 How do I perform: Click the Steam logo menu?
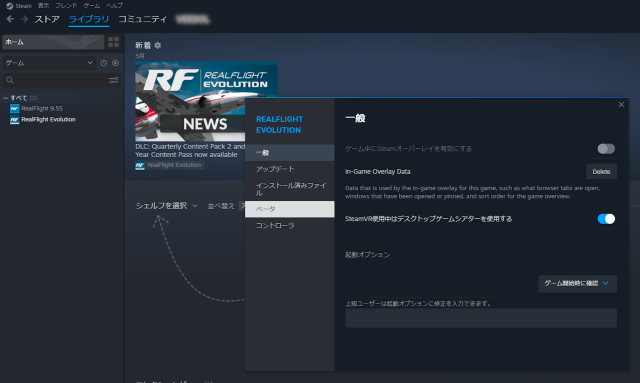point(19,6)
